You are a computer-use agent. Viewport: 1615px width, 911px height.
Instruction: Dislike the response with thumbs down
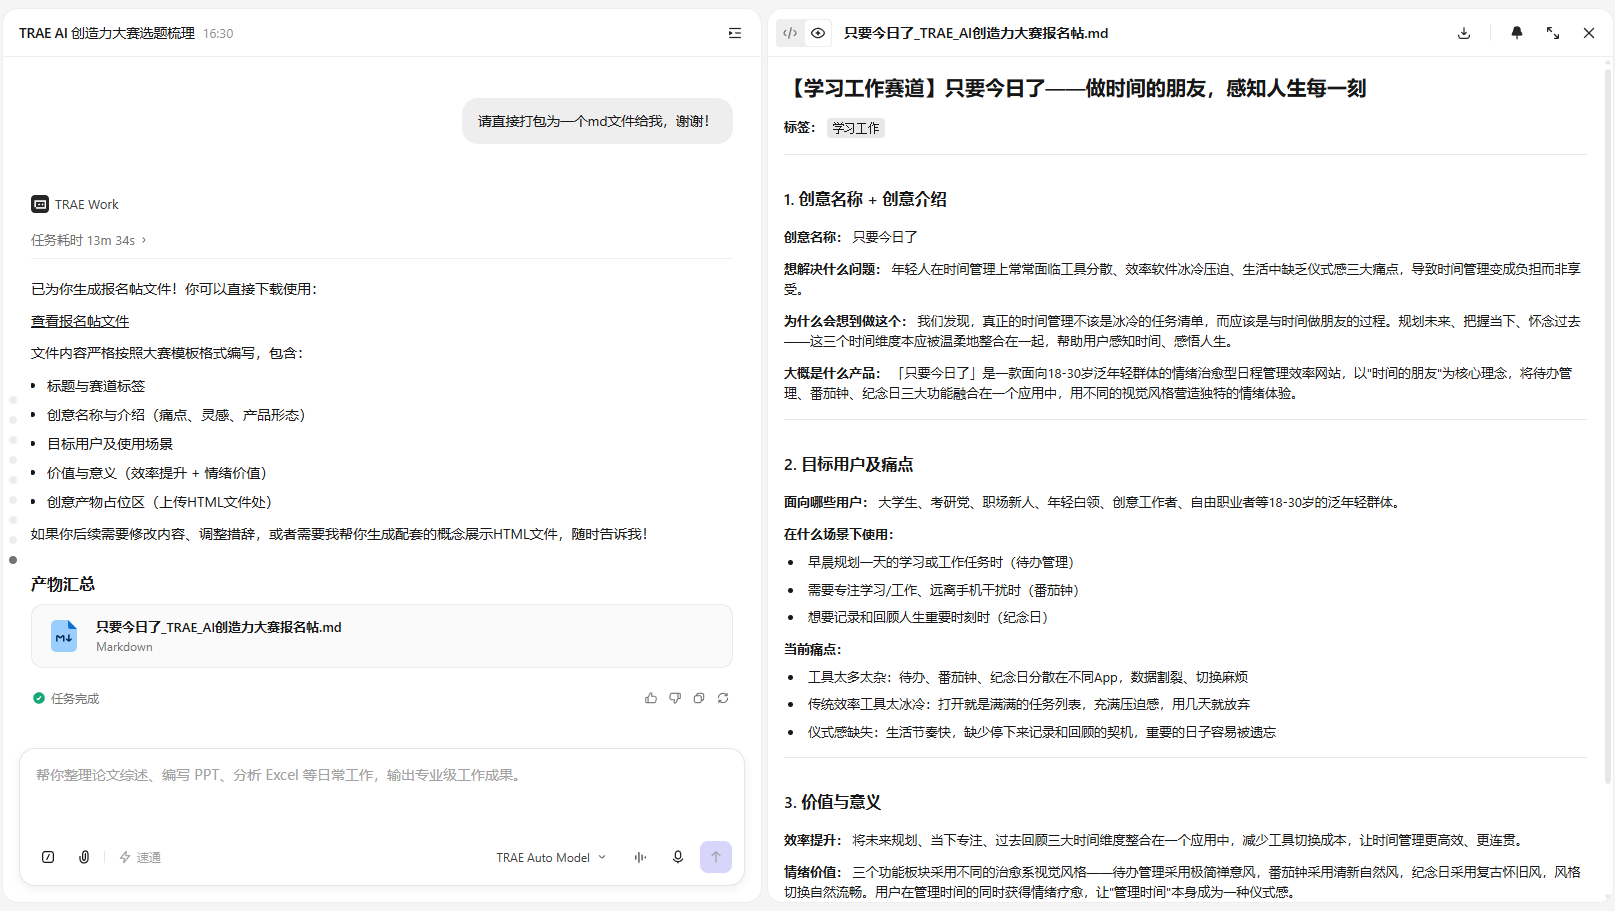(675, 698)
